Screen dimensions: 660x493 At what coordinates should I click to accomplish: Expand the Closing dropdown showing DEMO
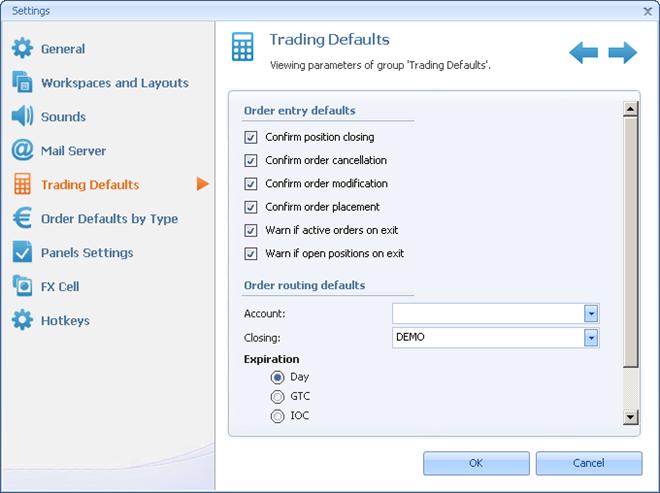(591, 338)
